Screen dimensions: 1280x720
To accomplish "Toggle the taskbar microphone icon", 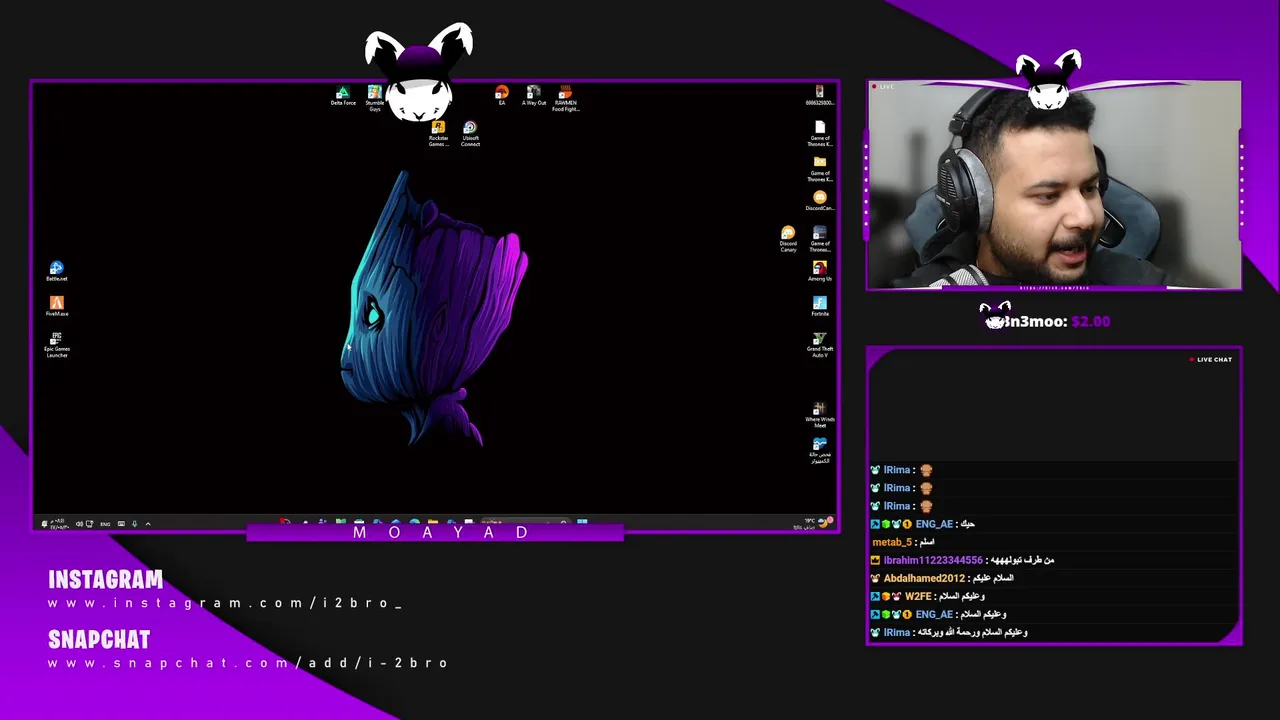I will (134, 523).
